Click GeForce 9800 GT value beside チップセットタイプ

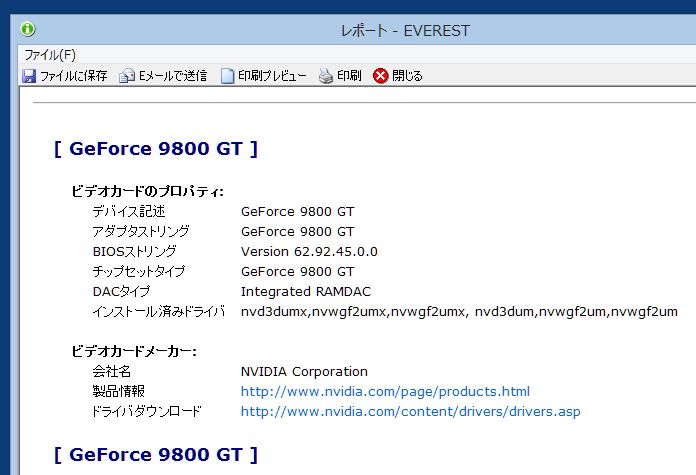click(x=298, y=272)
